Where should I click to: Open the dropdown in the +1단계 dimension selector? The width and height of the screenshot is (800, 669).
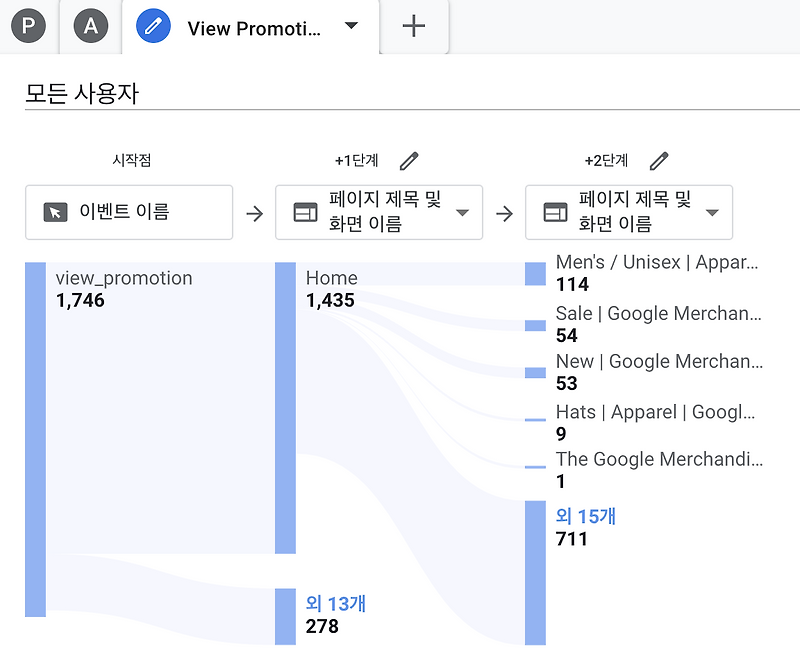point(461,212)
